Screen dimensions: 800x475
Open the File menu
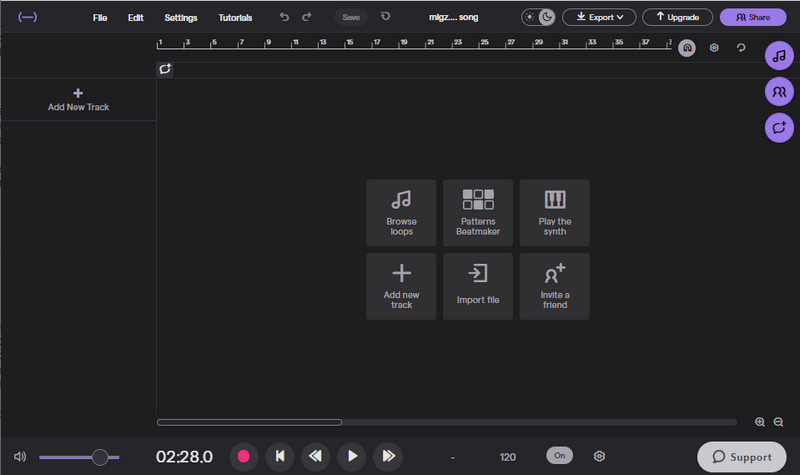100,17
